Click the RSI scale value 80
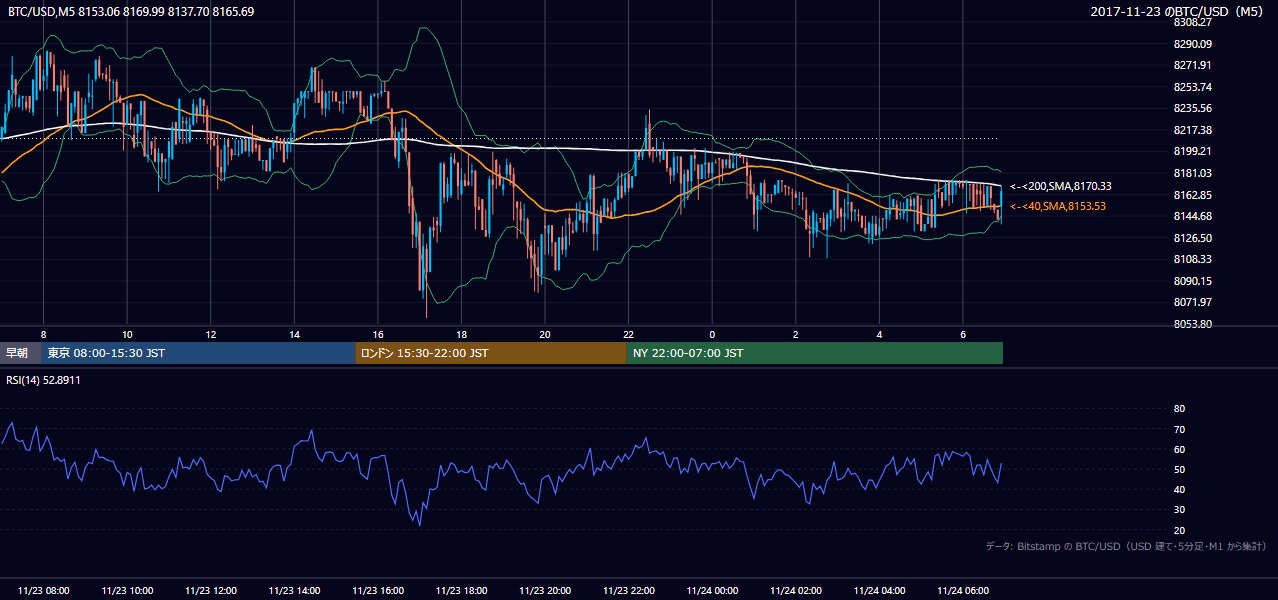This screenshot has width=1278, height=600. (x=1179, y=409)
